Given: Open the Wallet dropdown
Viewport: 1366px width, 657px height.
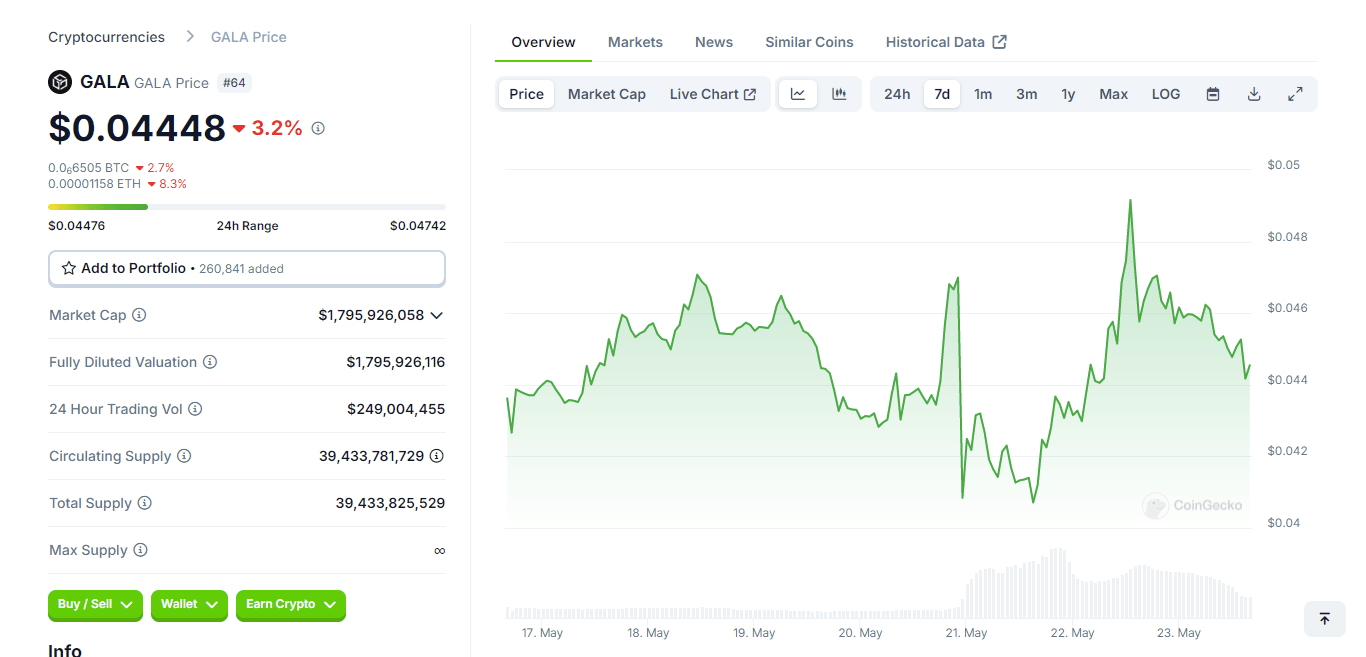Looking at the screenshot, I should [x=189, y=604].
